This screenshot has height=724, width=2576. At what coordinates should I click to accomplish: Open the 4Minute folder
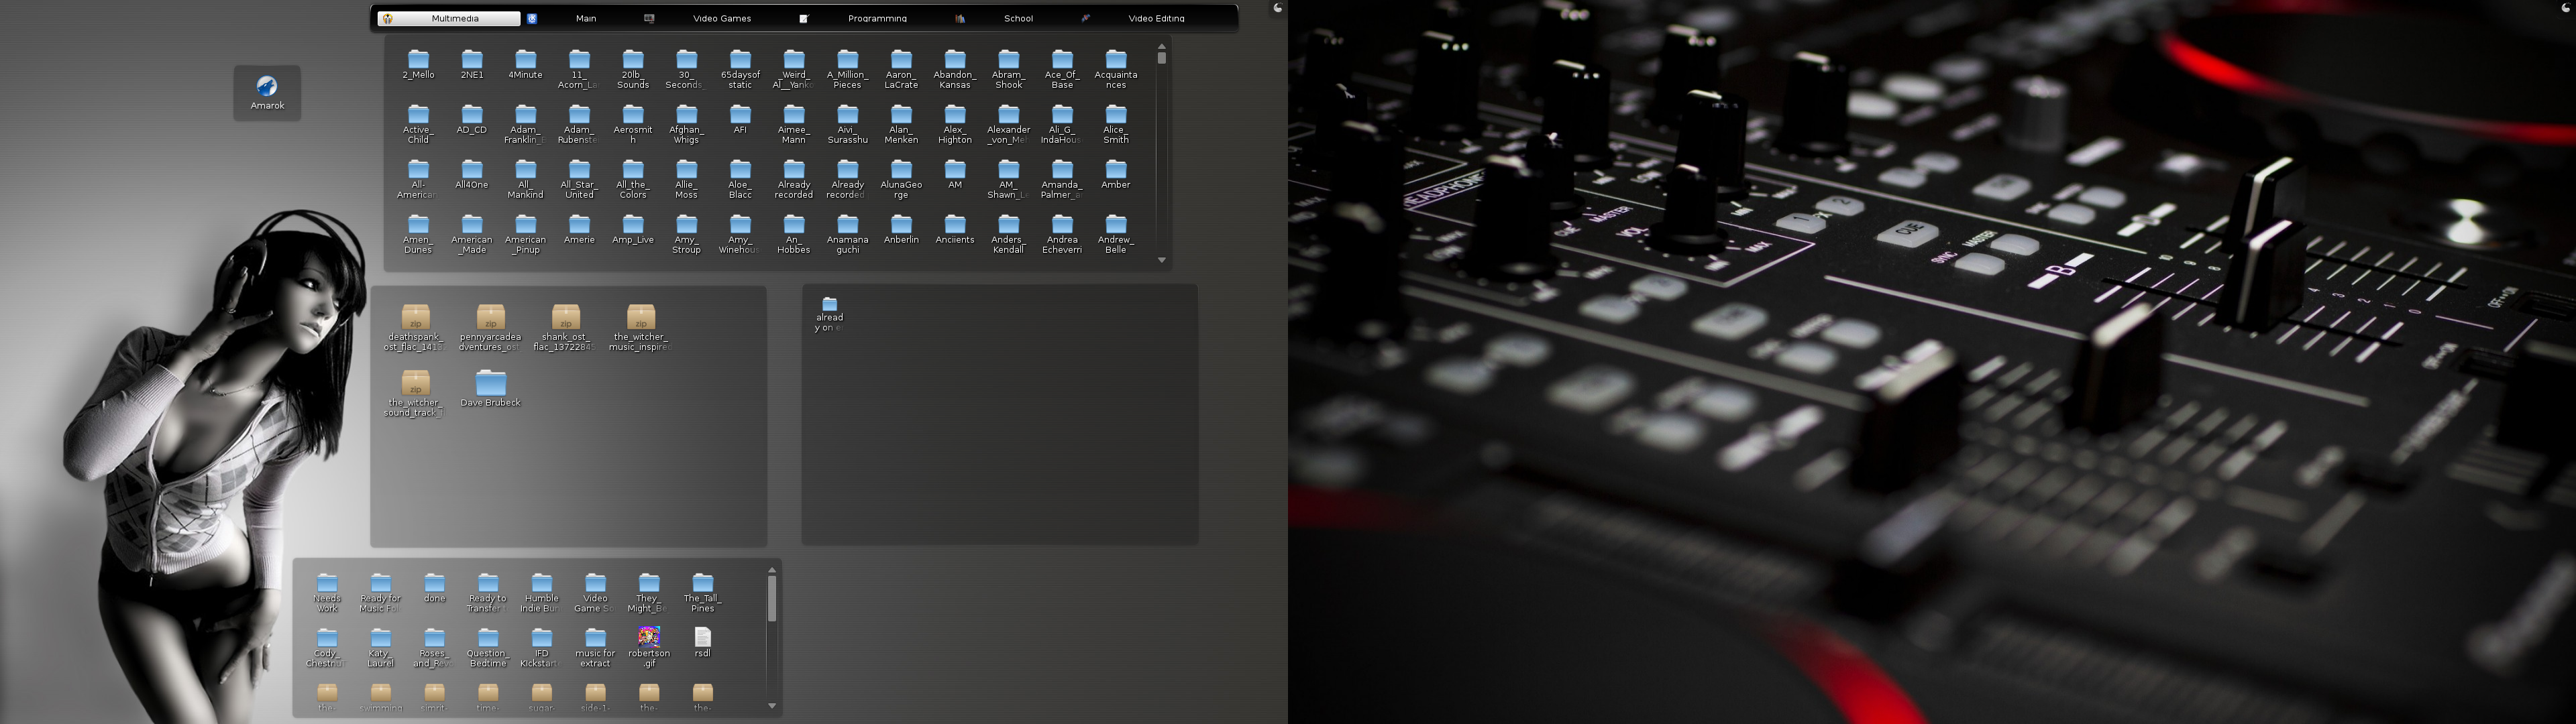coord(525,64)
